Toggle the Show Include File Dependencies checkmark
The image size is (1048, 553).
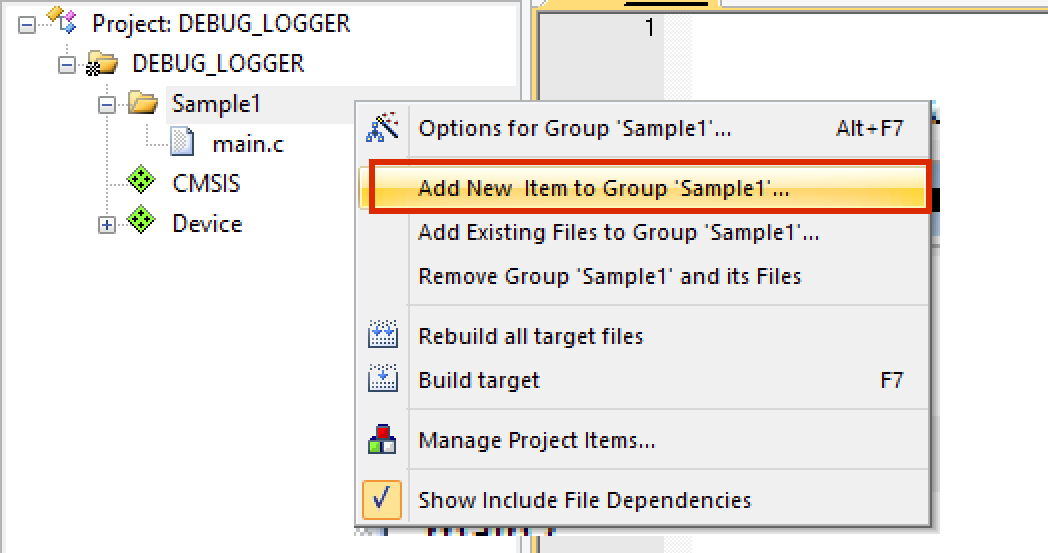point(383,499)
